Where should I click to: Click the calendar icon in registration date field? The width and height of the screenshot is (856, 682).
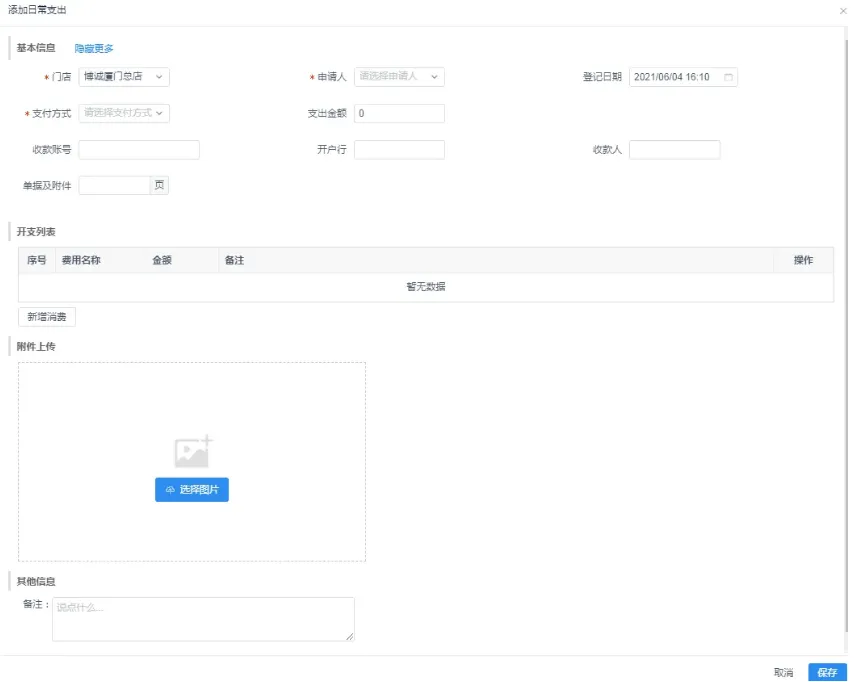(x=728, y=77)
